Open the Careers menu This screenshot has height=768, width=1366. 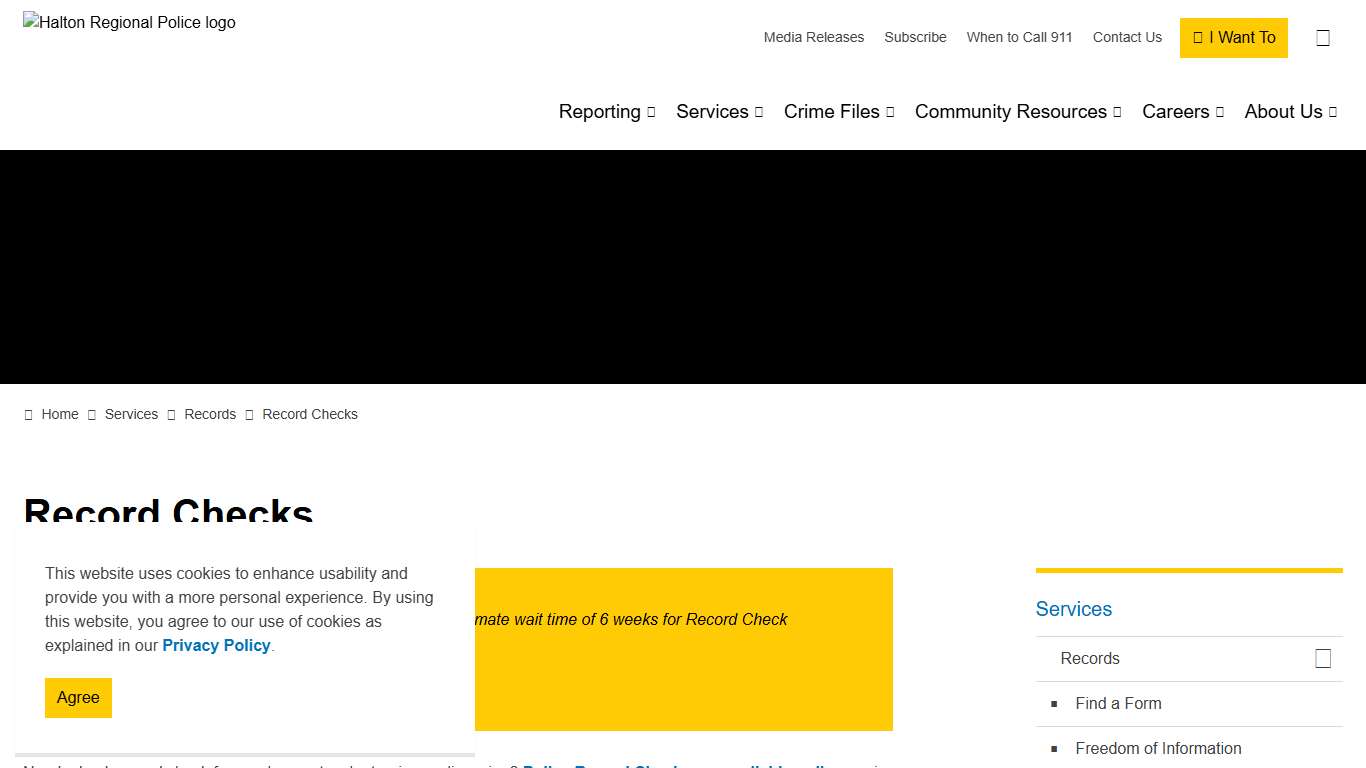pyautogui.click(x=1182, y=112)
